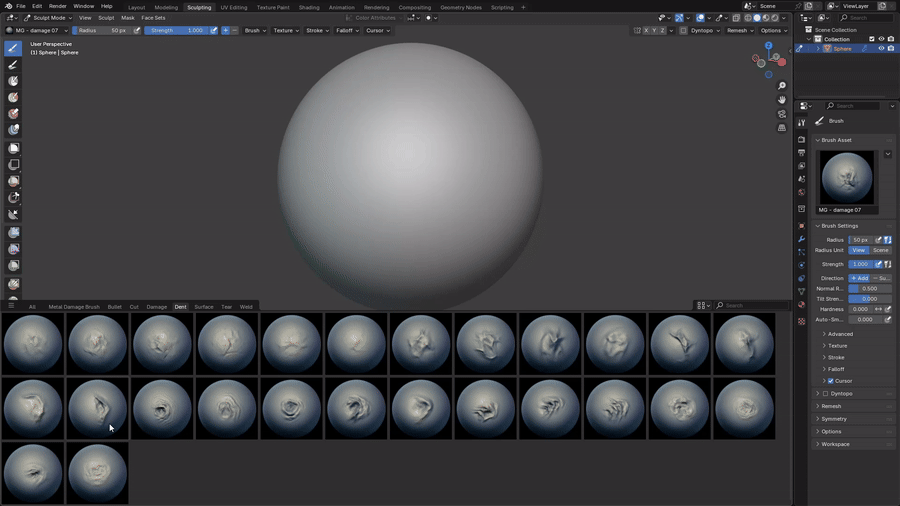This screenshot has width=900, height=506.
Task: Open the Material properties tab icon
Action: (x=801, y=305)
